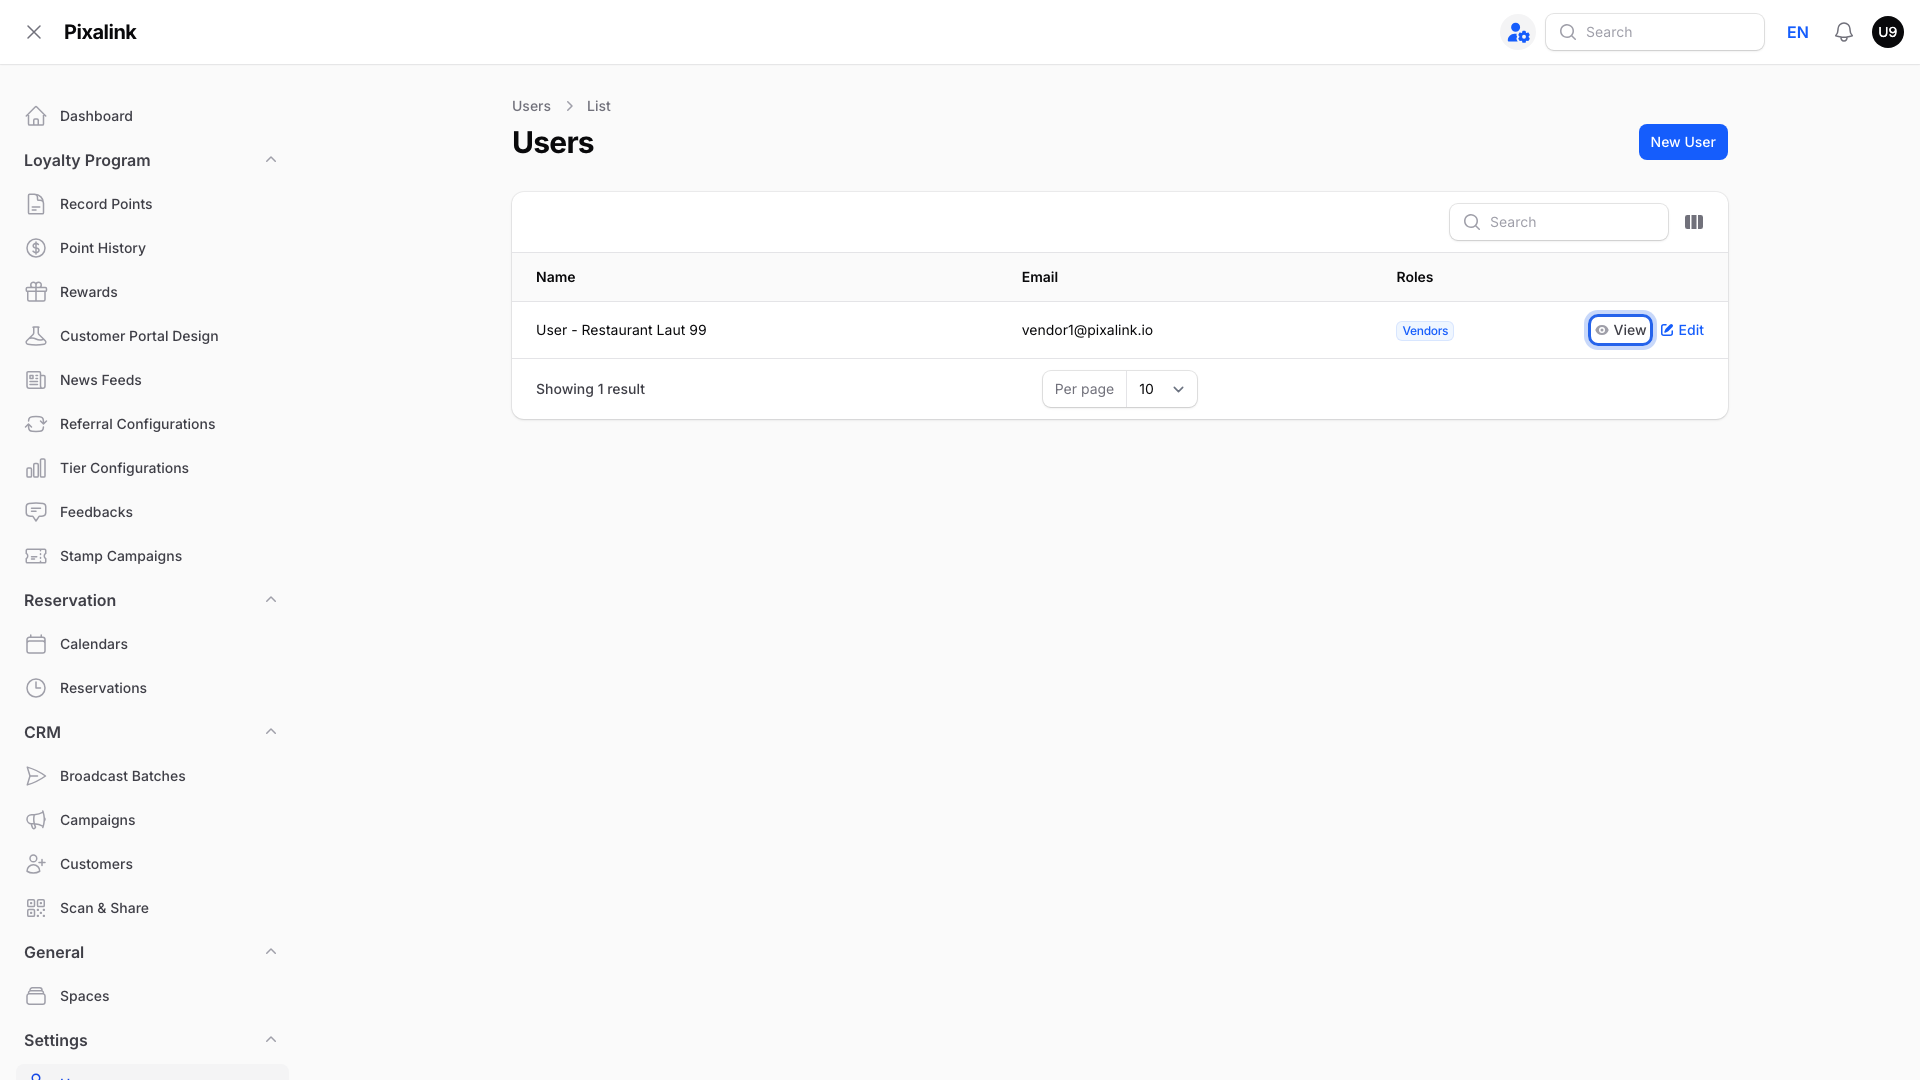Click the News Feeds newspaper icon
This screenshot has width=1920, height=1080.
coord(36,380)
